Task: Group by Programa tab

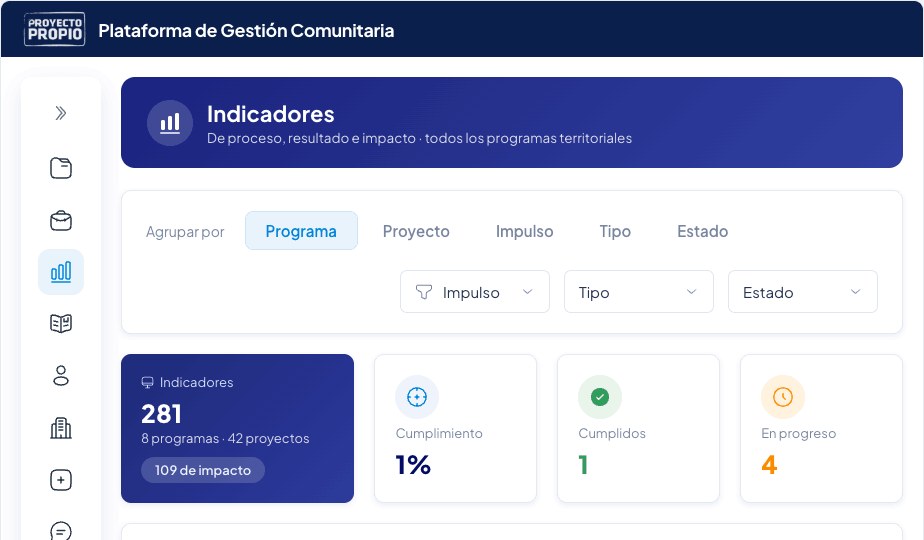Action: point(301,231)
